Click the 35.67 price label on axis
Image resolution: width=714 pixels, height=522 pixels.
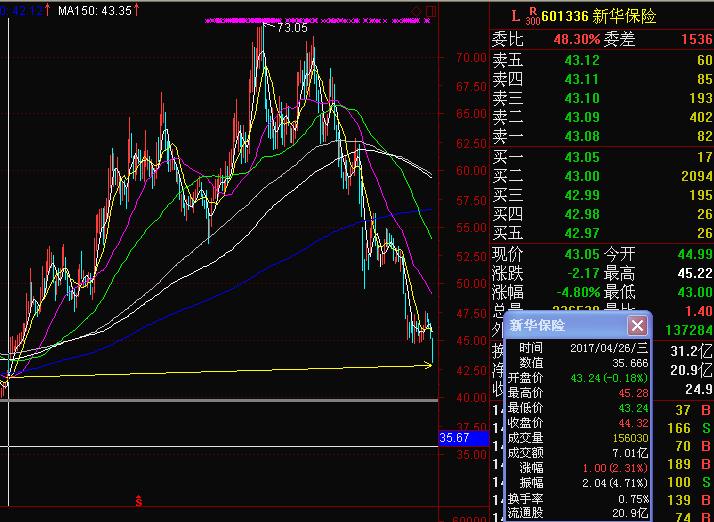point(454,438)
